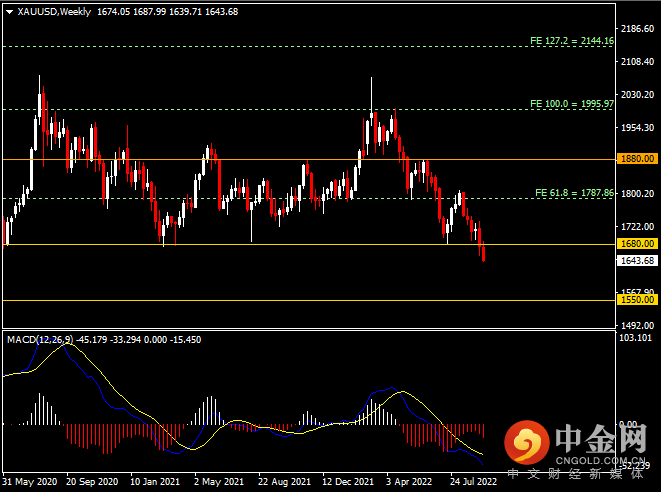This screenshot has width=661, height=492.
Task: Select the FE 127.2 = 2144.16 label
Action: click(x=572, y=41)
